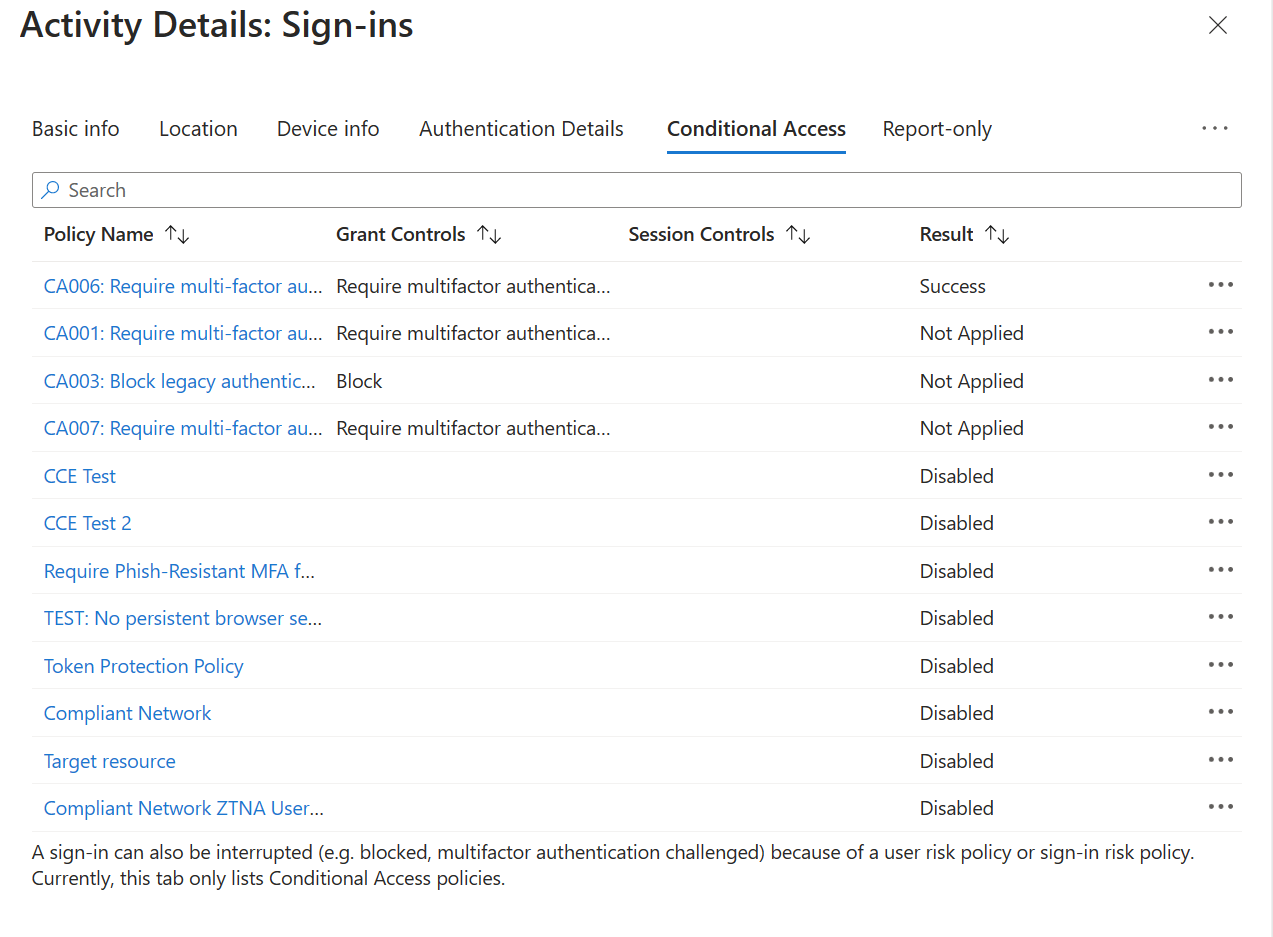Close the Activity Details pane
Image resolution: width=1273 pixels, height=937 pixels.
(1217, 26)
